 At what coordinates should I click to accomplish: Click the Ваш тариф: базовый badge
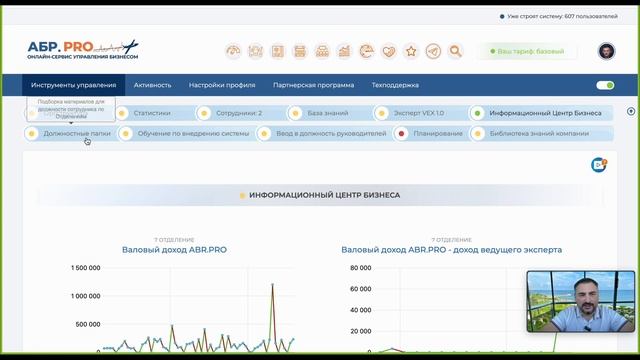click(x=527, y=51)
